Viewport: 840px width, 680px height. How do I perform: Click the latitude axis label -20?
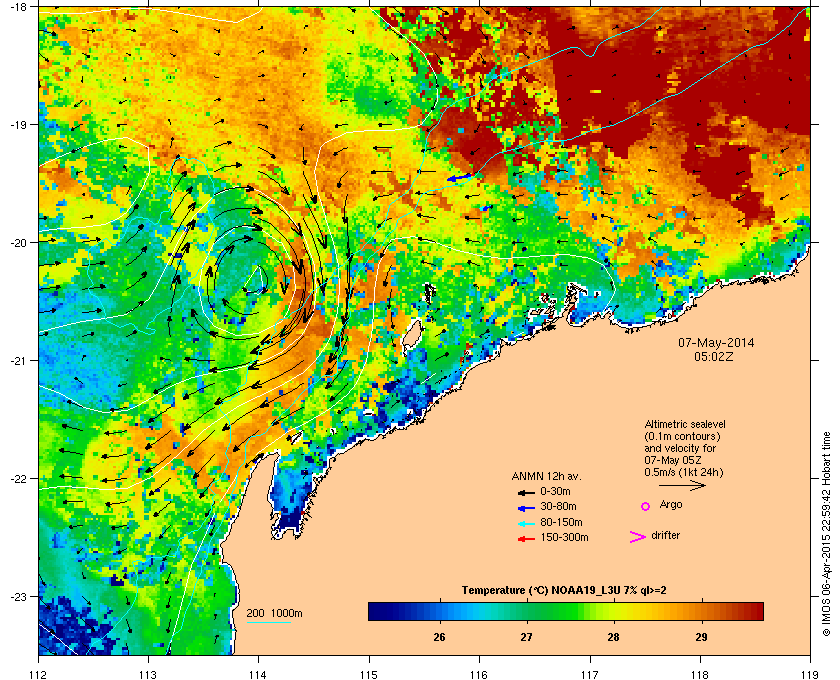point(19,243)
